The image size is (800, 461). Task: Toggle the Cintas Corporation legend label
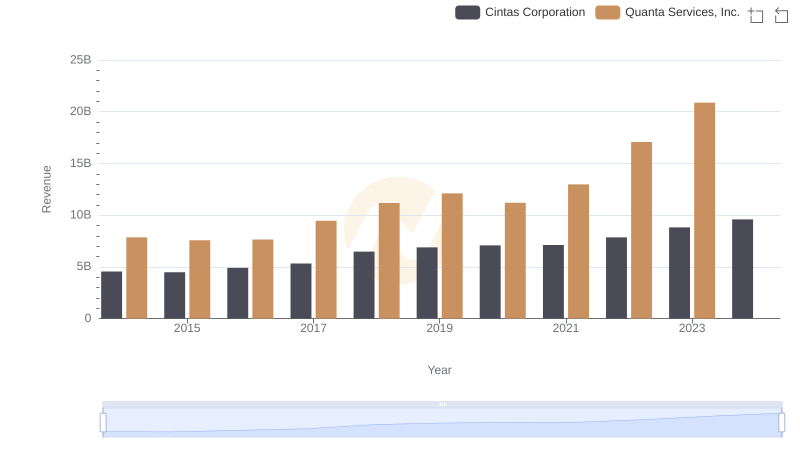click(x=535, y=12)
